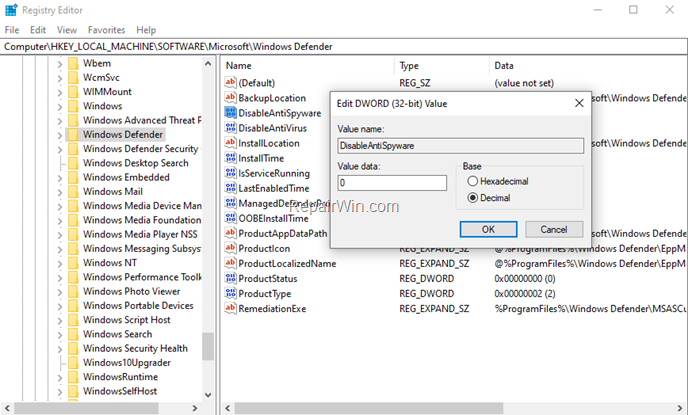Open the Favorites menu
The height and width of the screenshot is (415, 688).
(107, 30)
